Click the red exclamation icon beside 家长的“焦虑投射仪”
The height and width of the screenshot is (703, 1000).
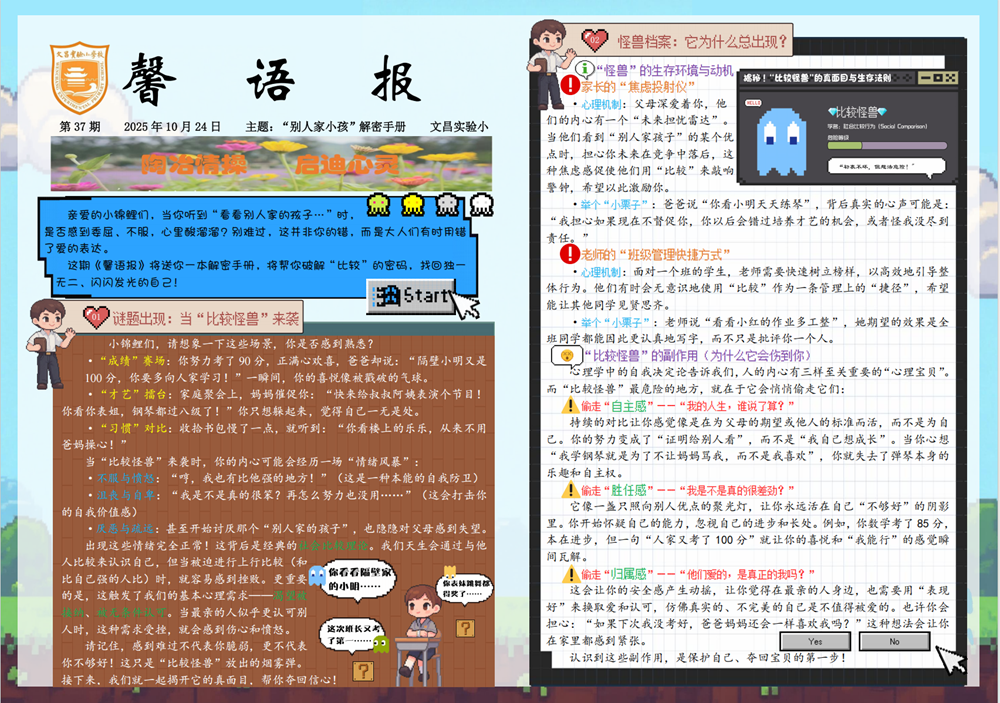click(570, 85)
